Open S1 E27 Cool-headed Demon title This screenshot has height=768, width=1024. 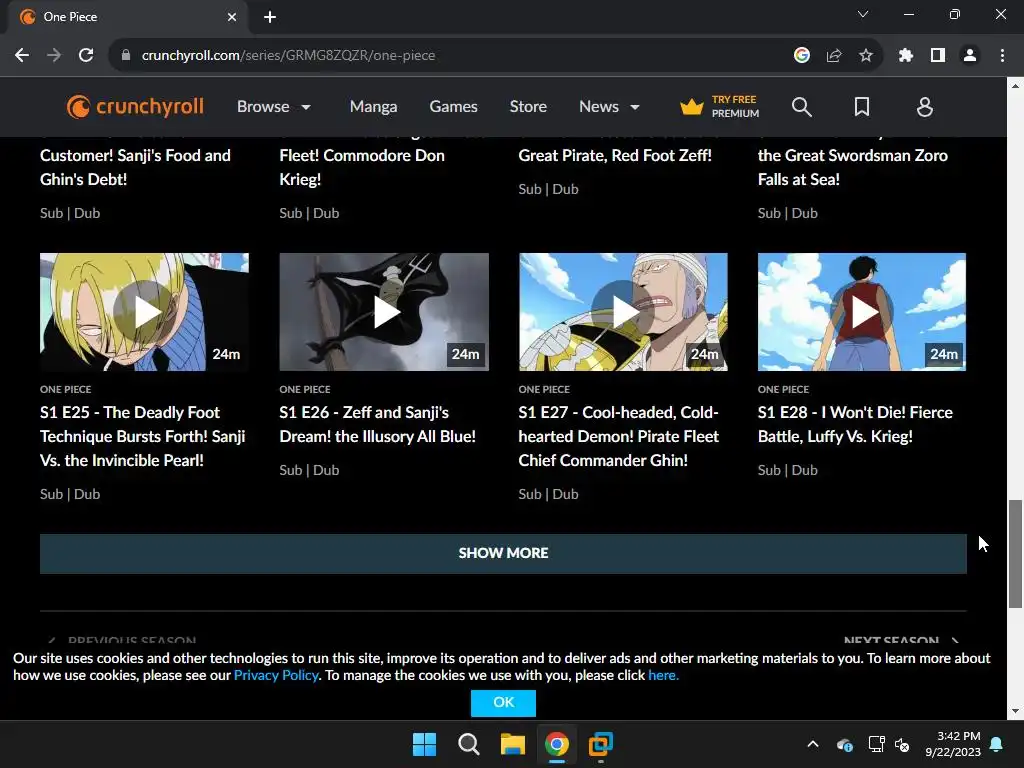618,436
